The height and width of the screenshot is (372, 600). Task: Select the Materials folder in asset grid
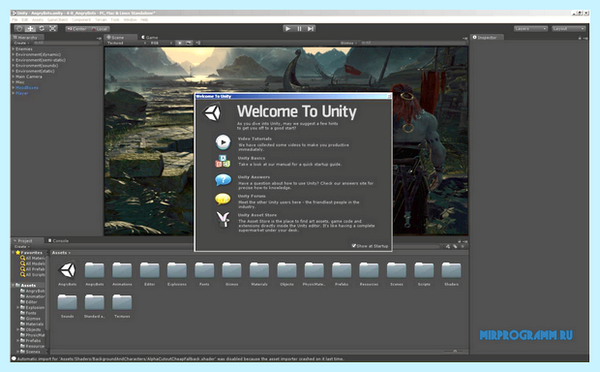[x=259, y=270]
